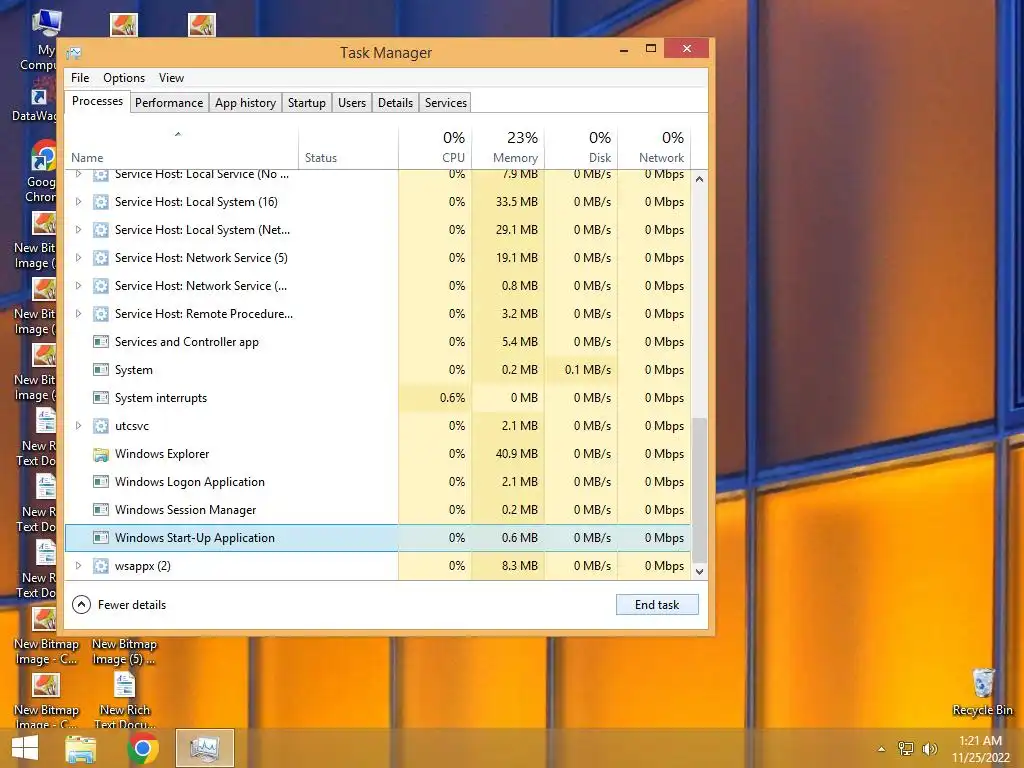This screenshot has height=768, width=1024.
Task: Click the utcsvc gear icon
Action: [101, 426]
